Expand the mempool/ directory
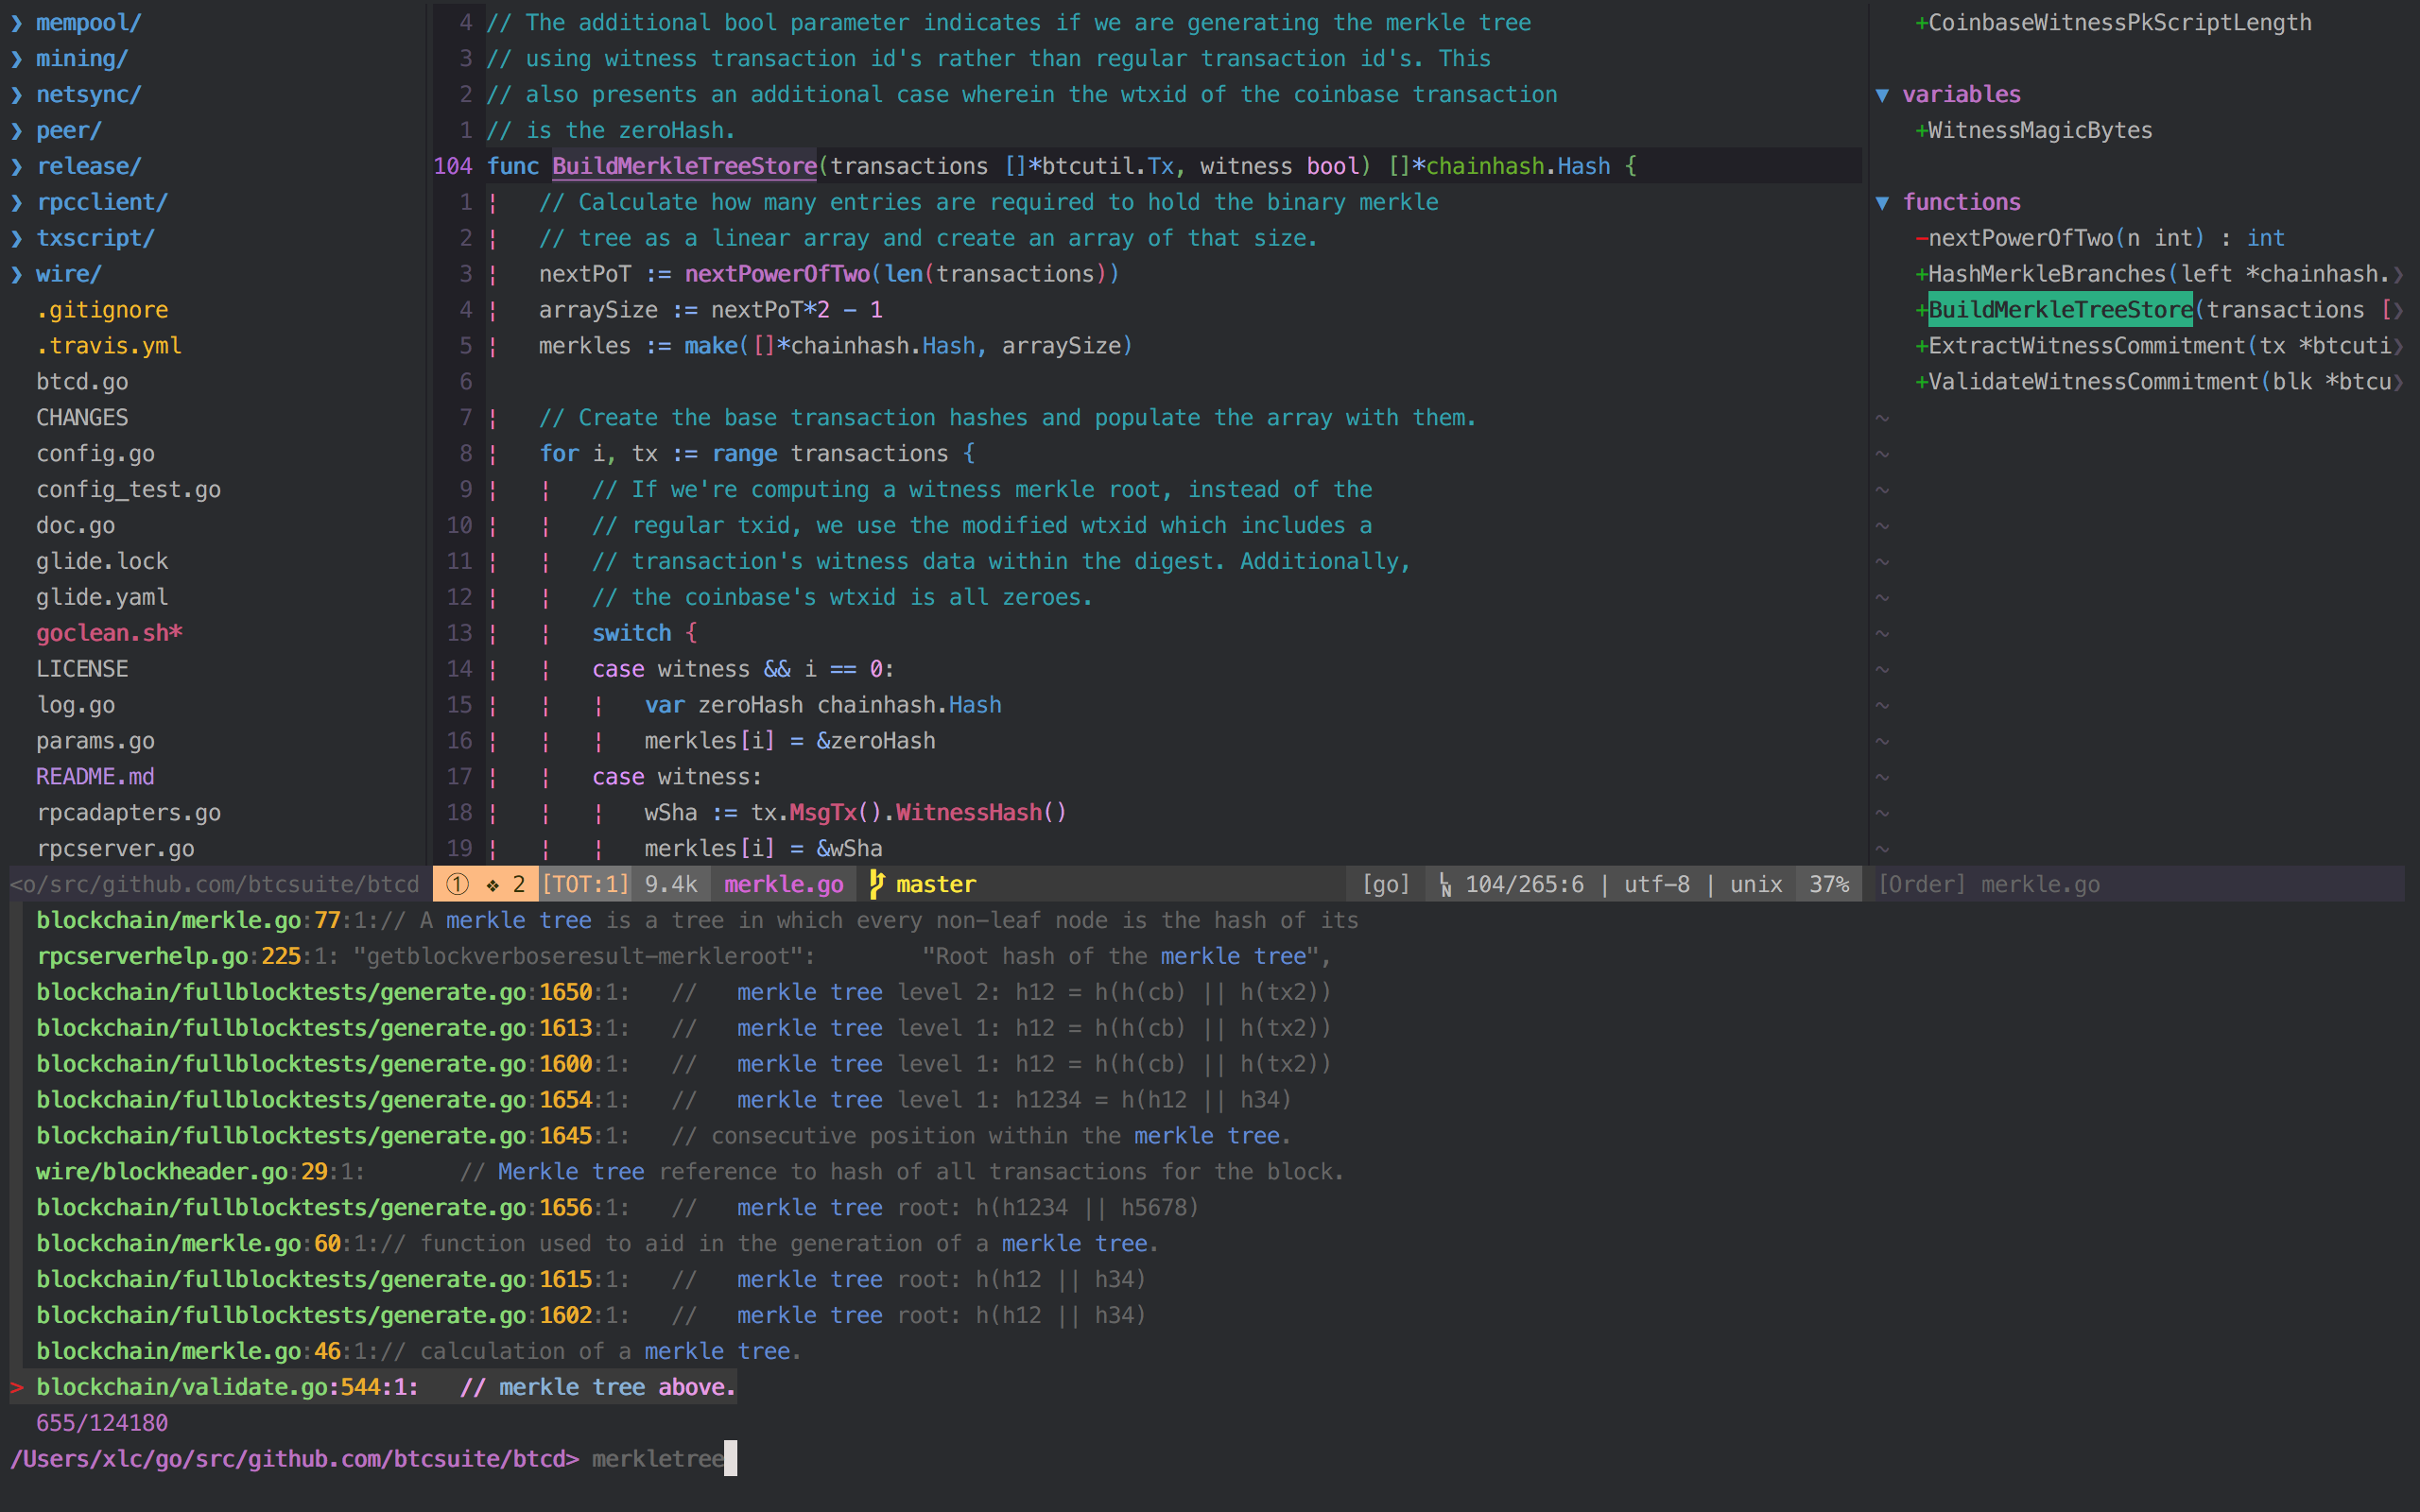This screenshot has height=1512, width=2420. (17, 22)
